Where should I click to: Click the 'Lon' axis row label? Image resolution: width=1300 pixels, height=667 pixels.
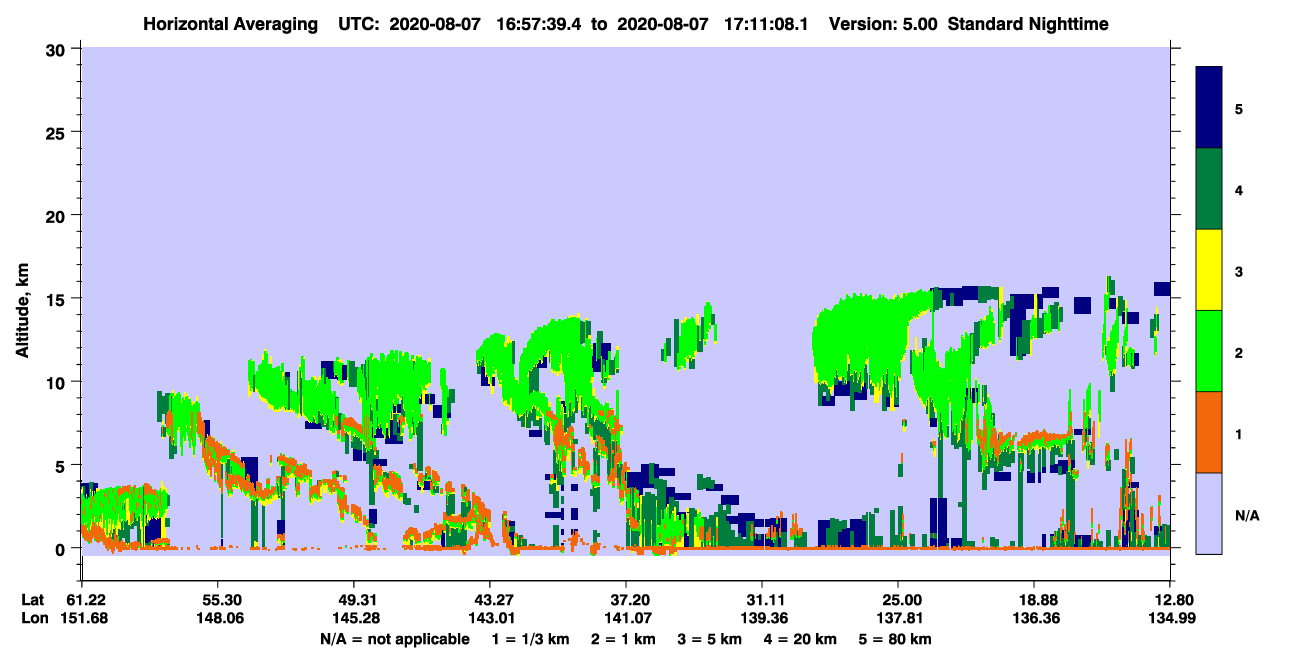(x=34, y=618)
